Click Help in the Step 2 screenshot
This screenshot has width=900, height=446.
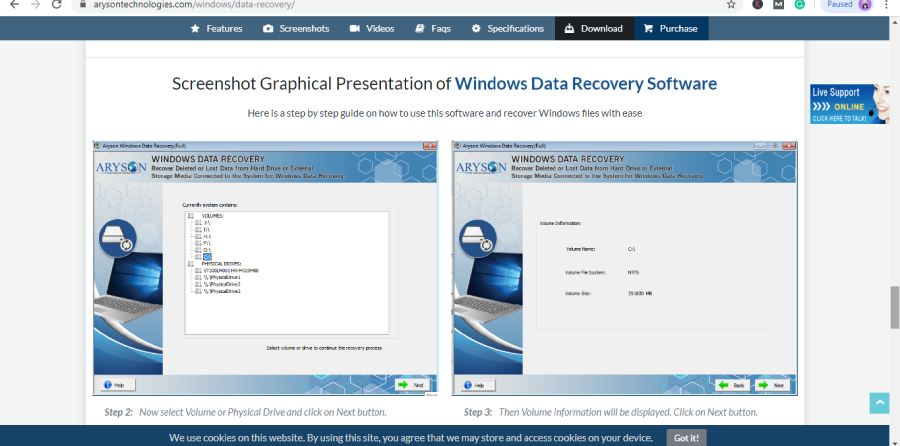point(118,385)
